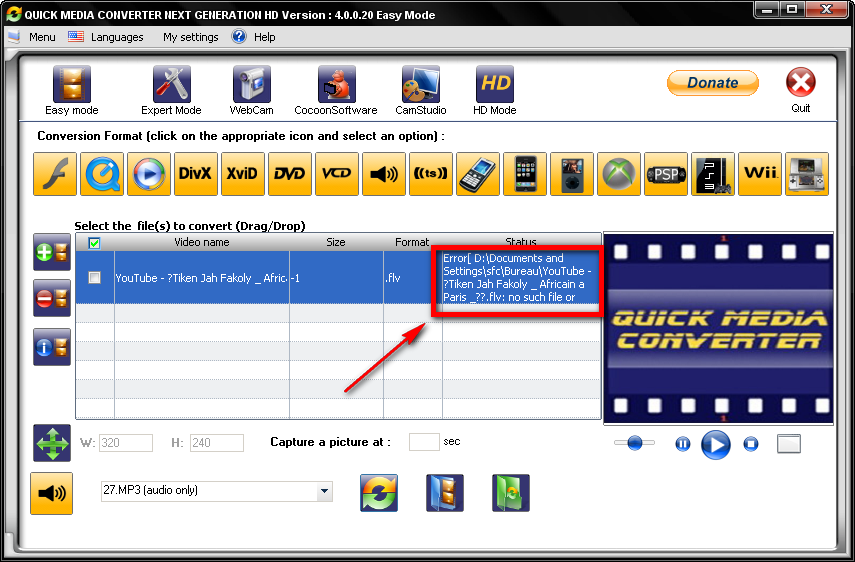Image resolution: width=855 pixels, height=562 pixels.
Task: Open the Languages menu
Action: [117, 37]
